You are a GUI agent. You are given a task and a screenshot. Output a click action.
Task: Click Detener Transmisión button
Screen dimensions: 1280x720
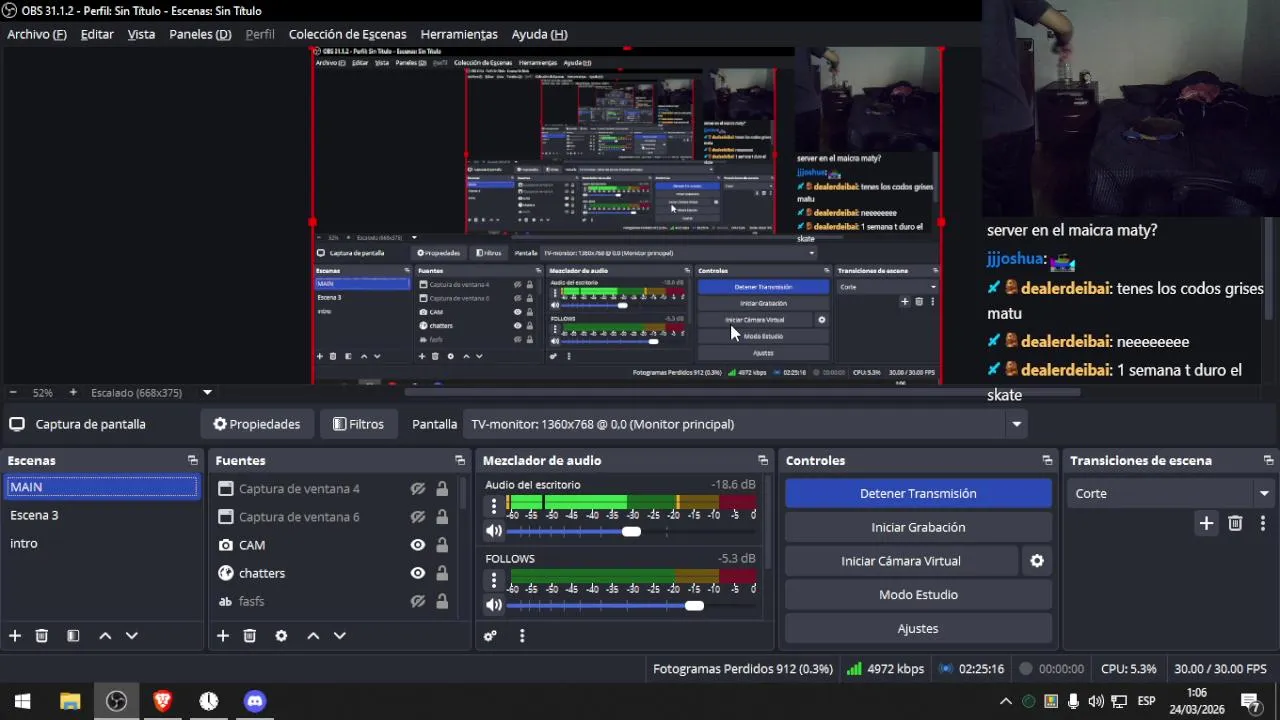pyautogui.click(x=918, y=493)
